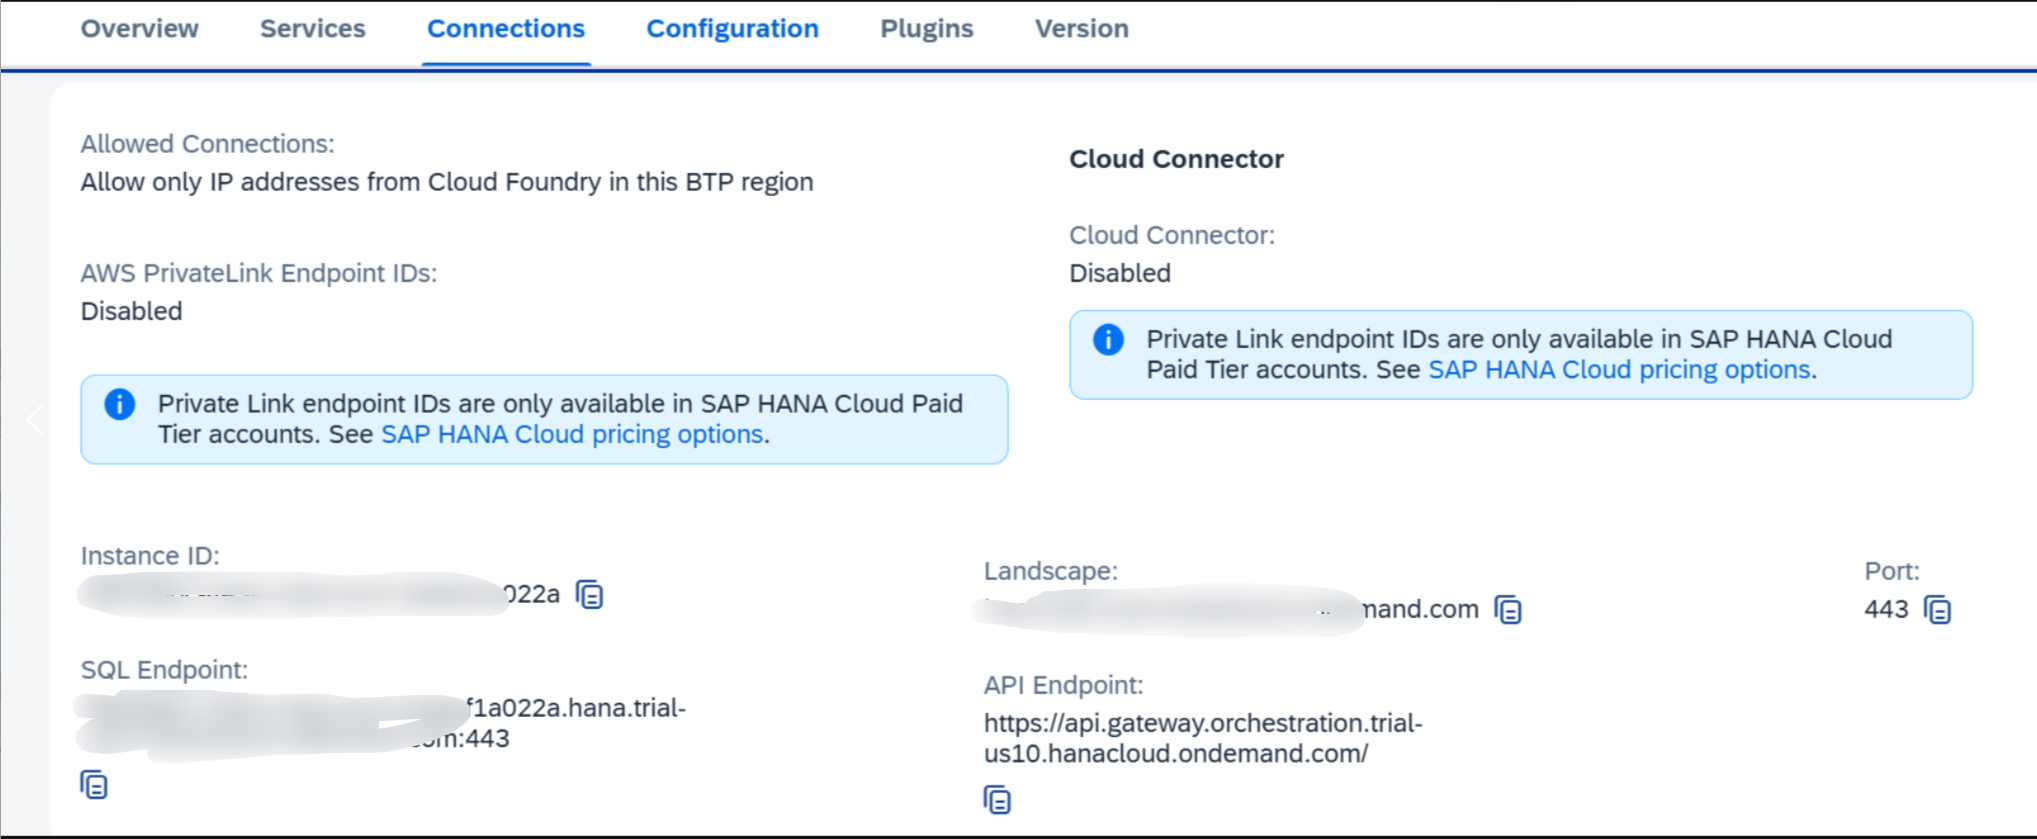Copy the SQL Endpoint address

94,785
